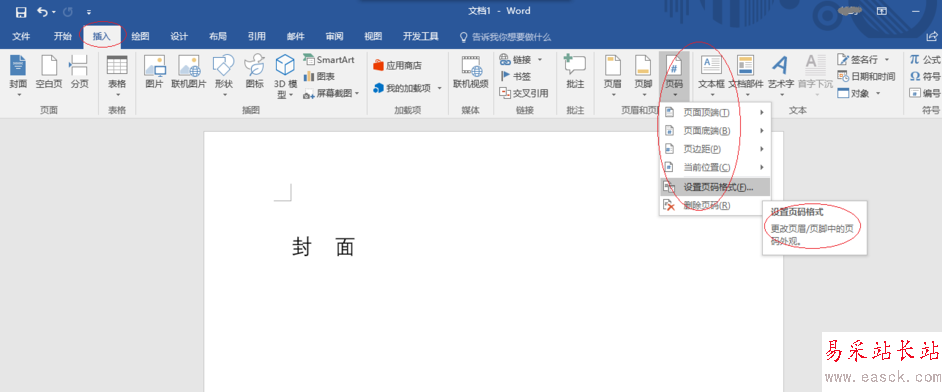Open the 形状 shapes gallery
The height and width of the screenshot is (392, 942).
pos(224,76)
